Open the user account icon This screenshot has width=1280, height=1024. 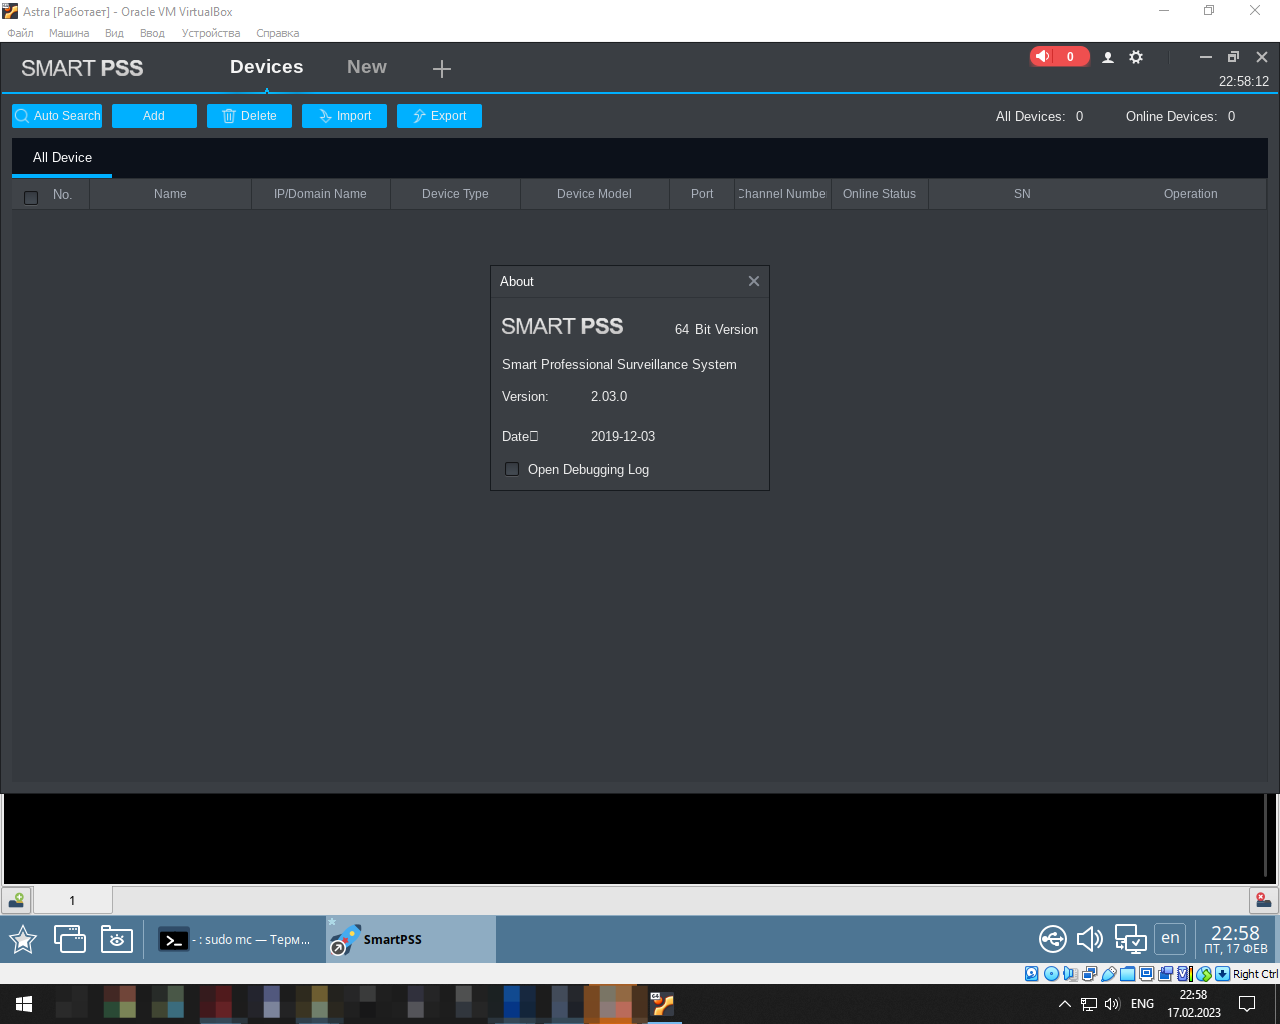tap(1108, 57)
